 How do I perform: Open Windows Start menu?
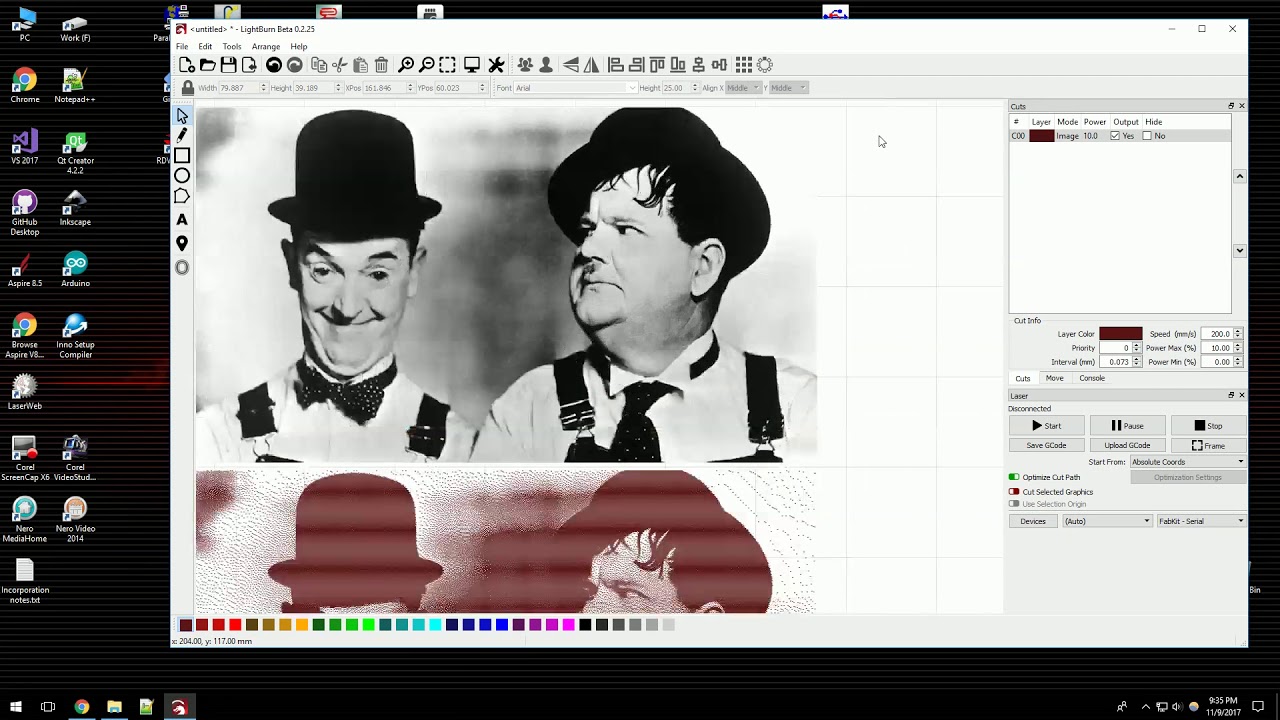point(15,707)
